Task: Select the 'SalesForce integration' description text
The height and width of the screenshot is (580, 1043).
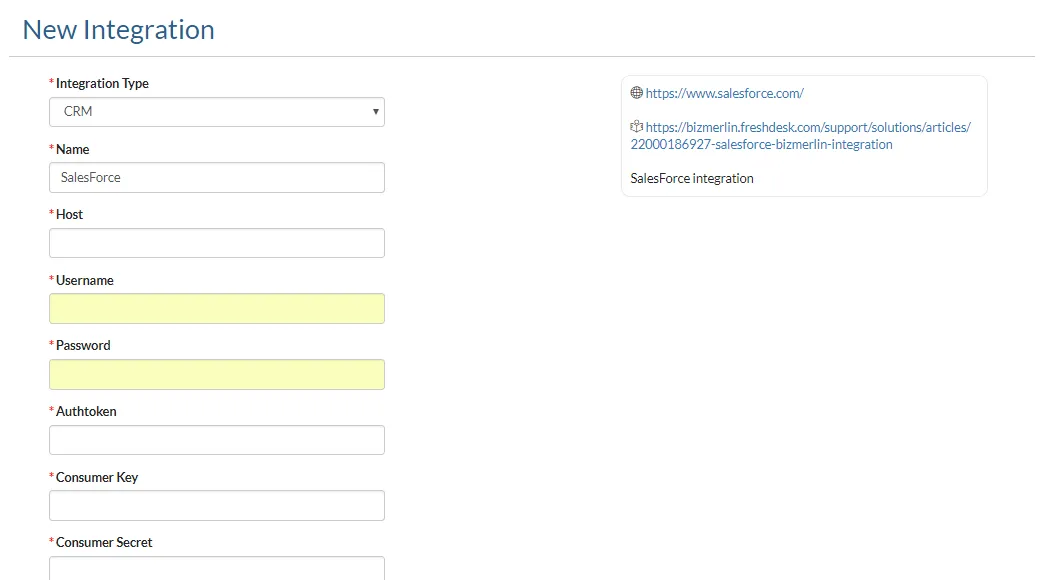Action: pos(692,178)
